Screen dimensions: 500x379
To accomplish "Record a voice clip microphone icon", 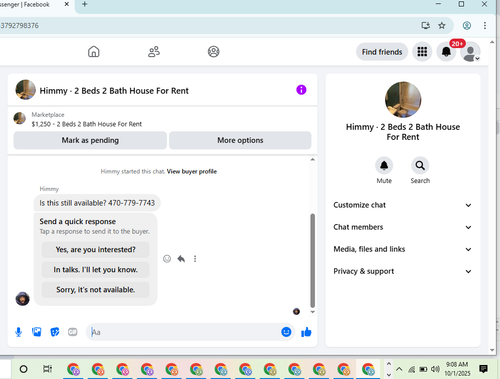I will (x=19, y=332).
